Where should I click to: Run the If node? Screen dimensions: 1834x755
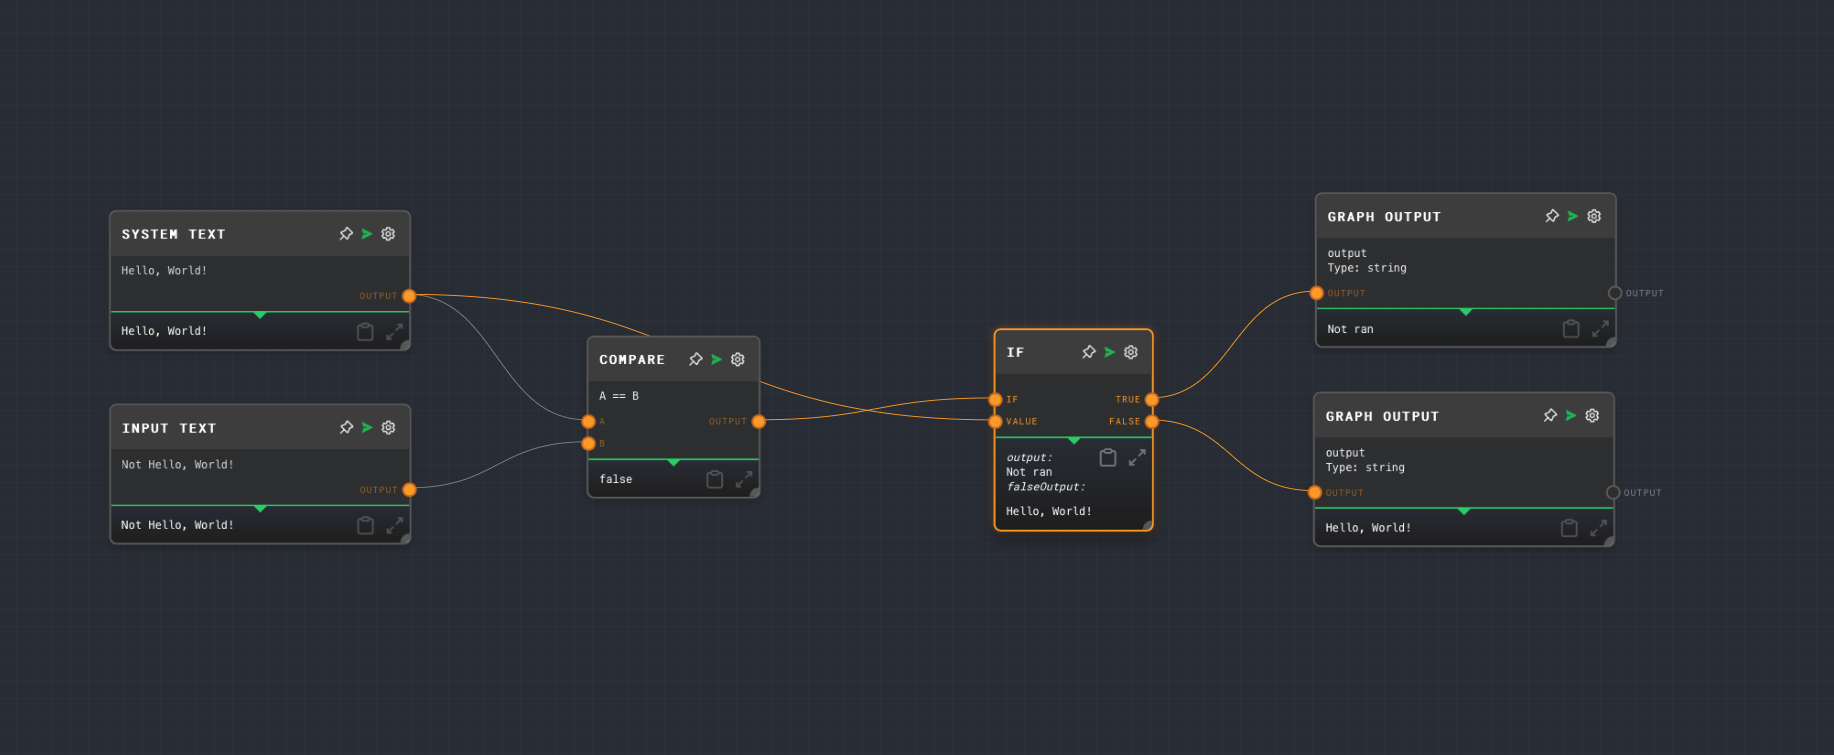pos(1109,352)
